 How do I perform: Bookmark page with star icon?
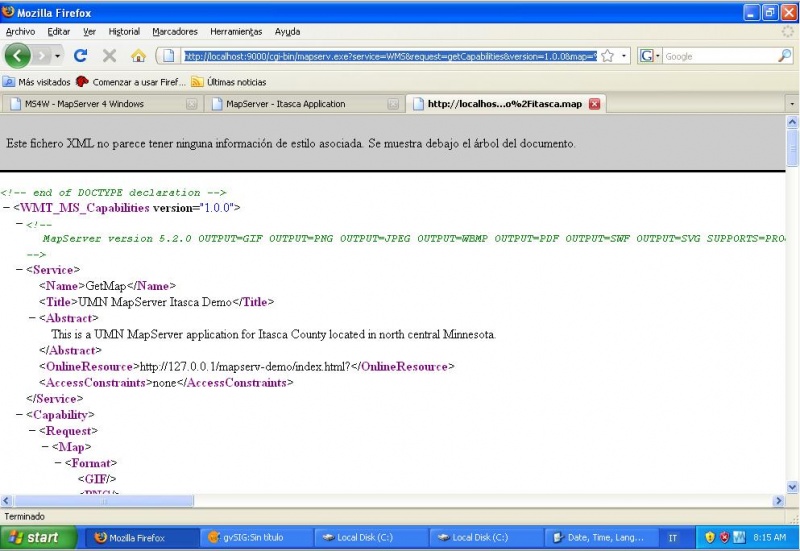pyautogui.click(x=607, y=56)
